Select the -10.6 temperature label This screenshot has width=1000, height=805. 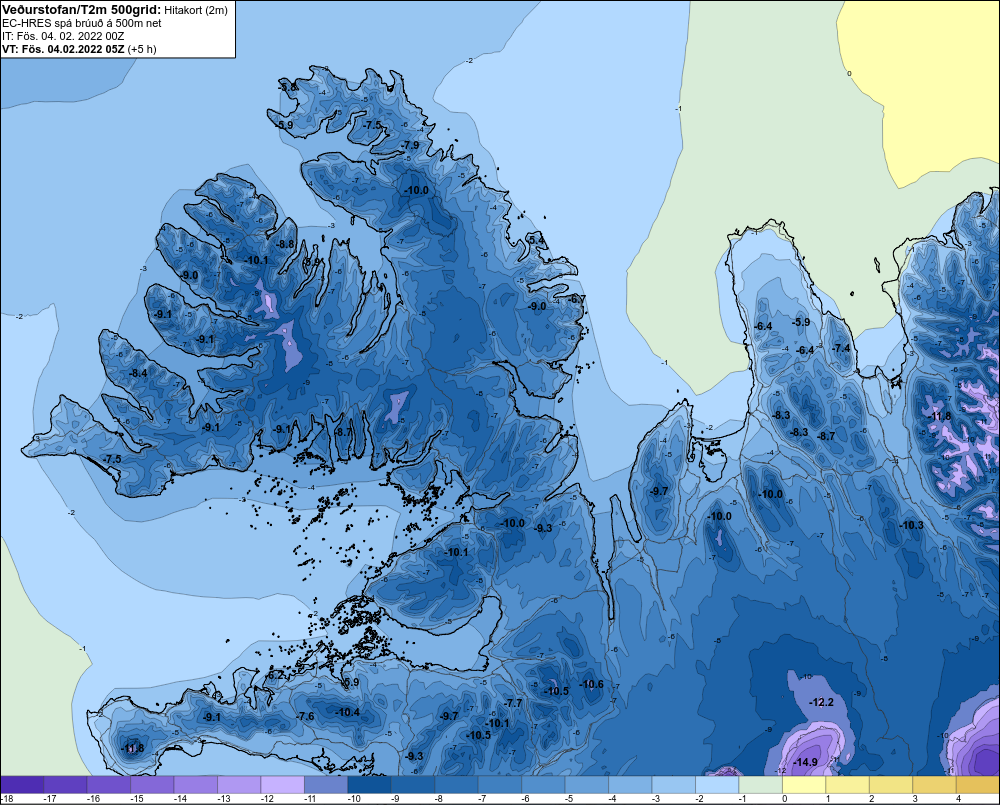pos(591,684)
